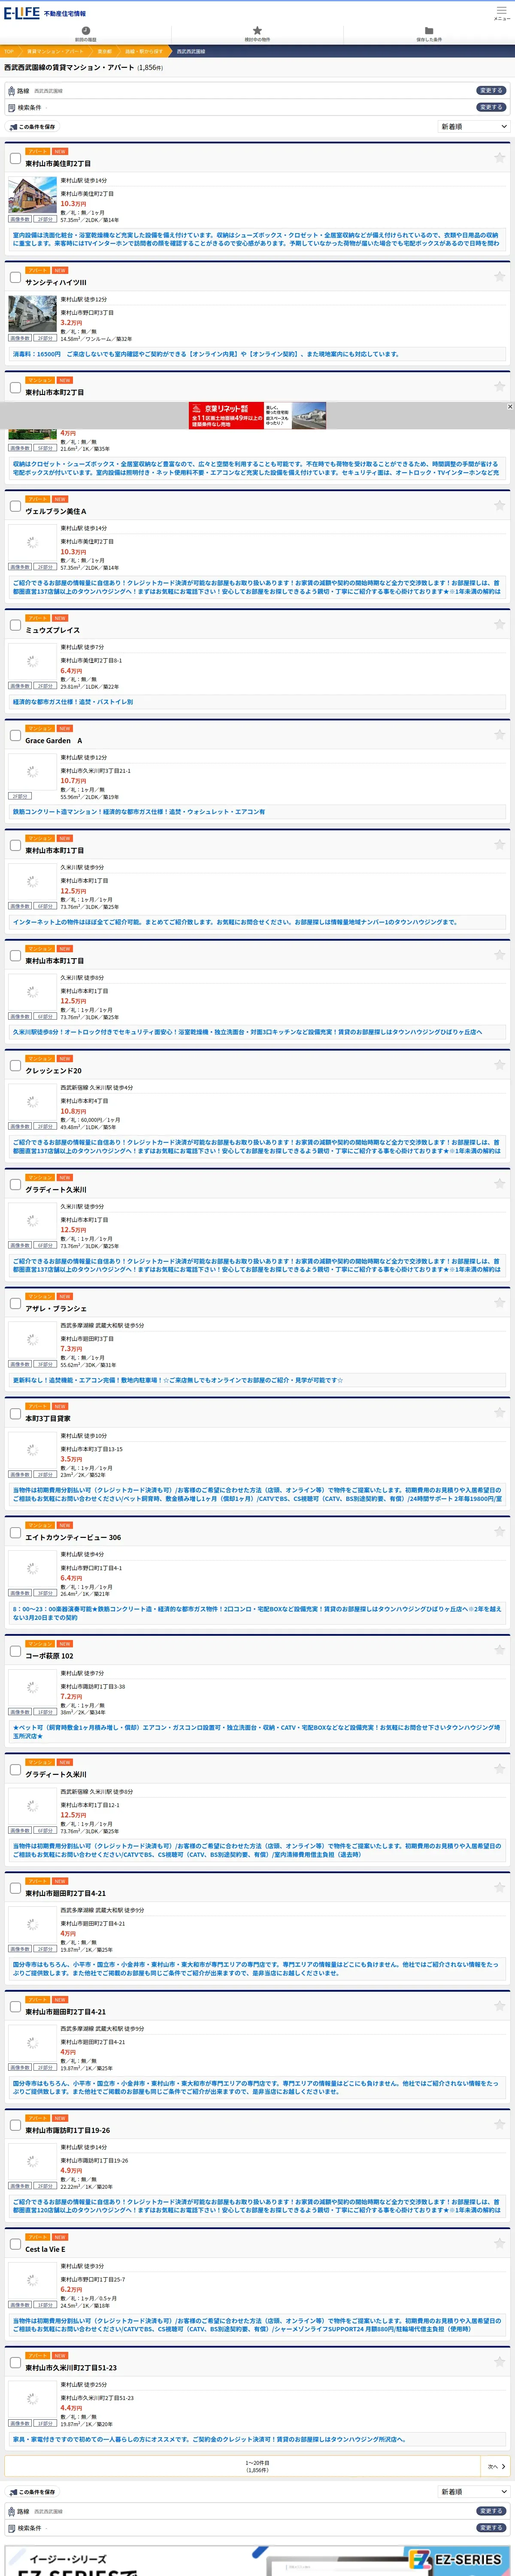The width and height of the screenshot is (515, 2576).
Task: Open コーポ萩原 102 listing title
Action: [x=49, y=1656]
